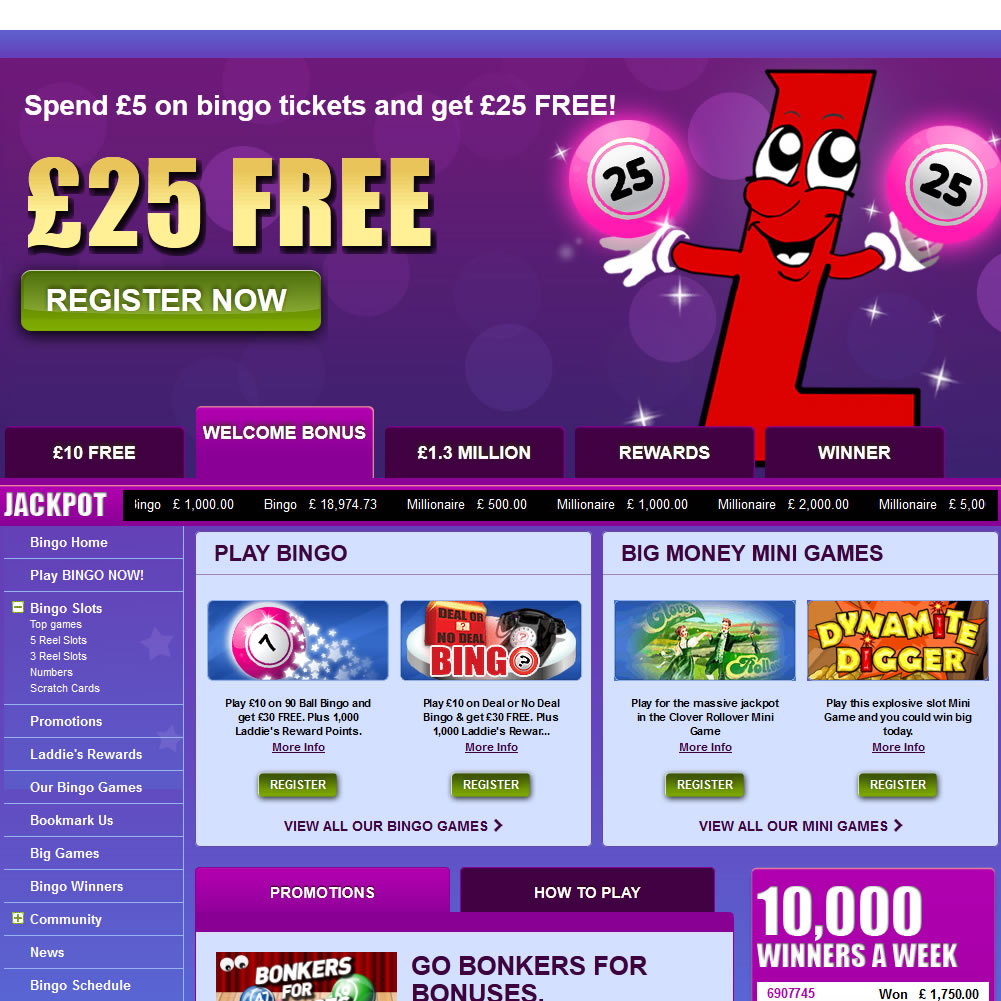Click the pink 25 bingo ball on the left
1001x1001 pixels.
coord(628,178)
